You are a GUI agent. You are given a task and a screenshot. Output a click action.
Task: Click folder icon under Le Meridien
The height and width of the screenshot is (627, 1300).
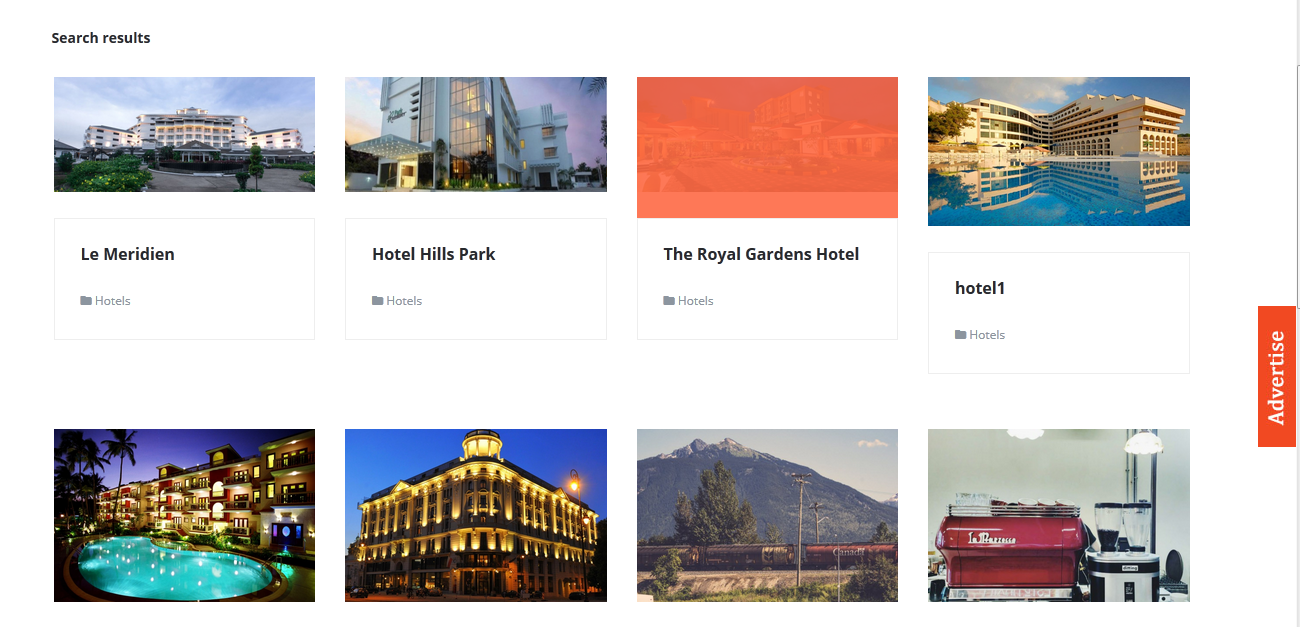click(86, 301)
